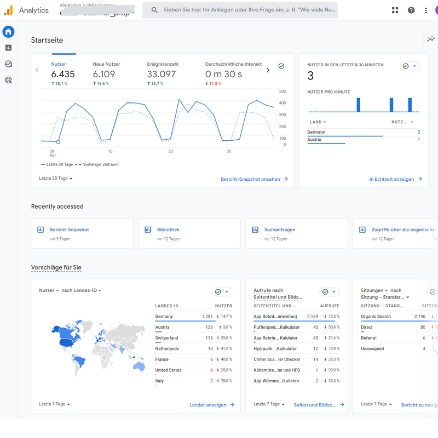
Task: Open nach Landes-ID dimension dropdown
Action: [81, 290]
